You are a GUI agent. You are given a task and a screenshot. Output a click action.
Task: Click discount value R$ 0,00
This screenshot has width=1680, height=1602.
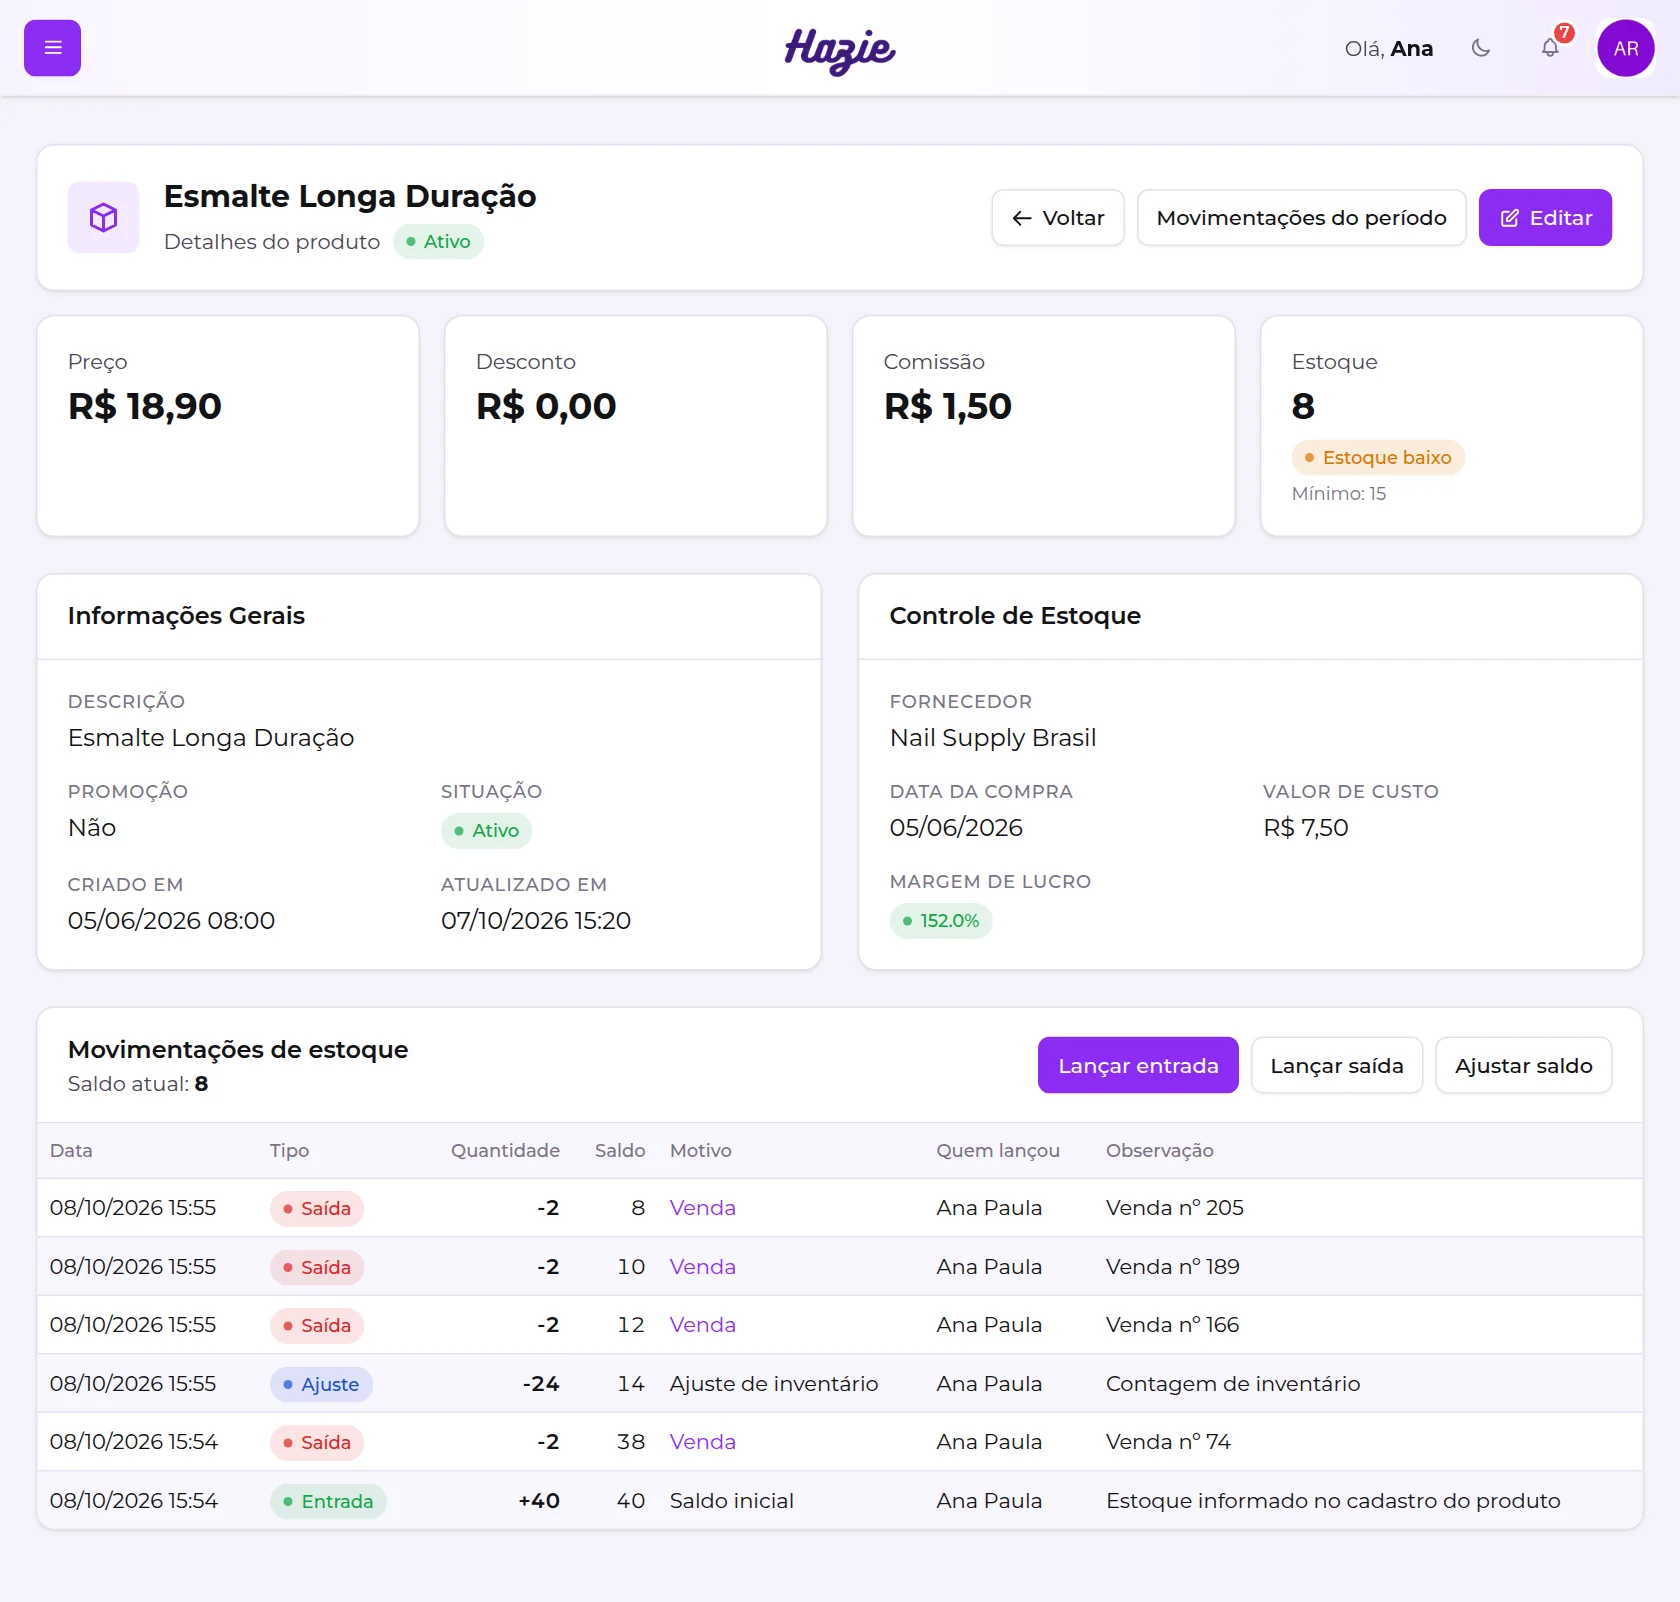point(546,406)
